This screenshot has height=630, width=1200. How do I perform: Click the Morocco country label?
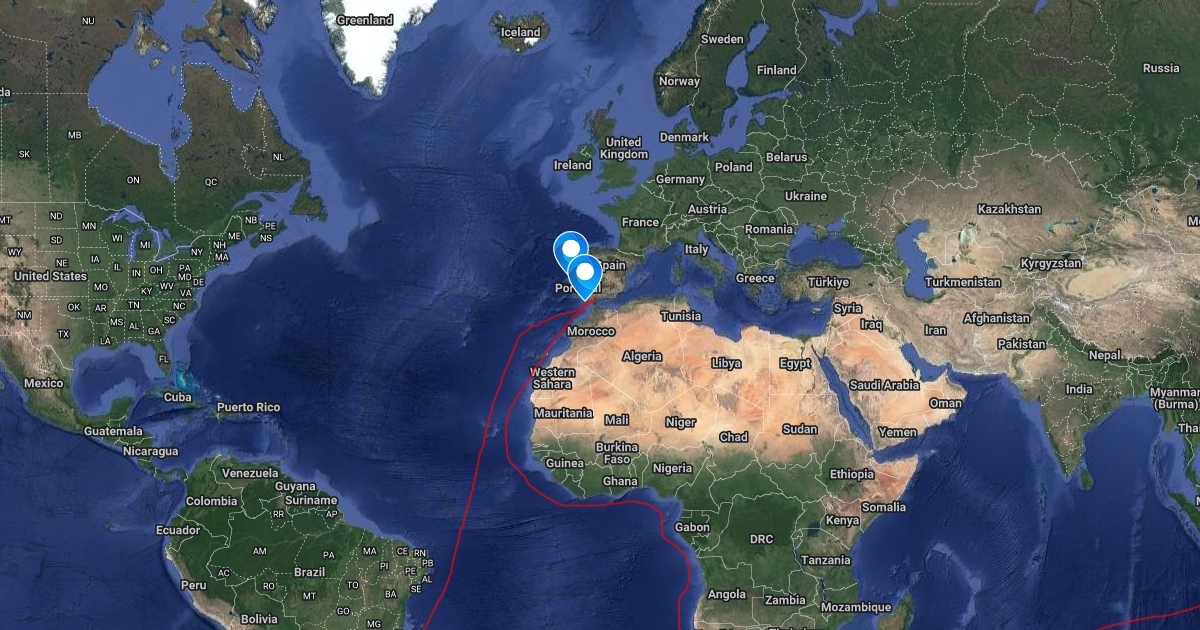pyautogui.click(x=590, y=331)
